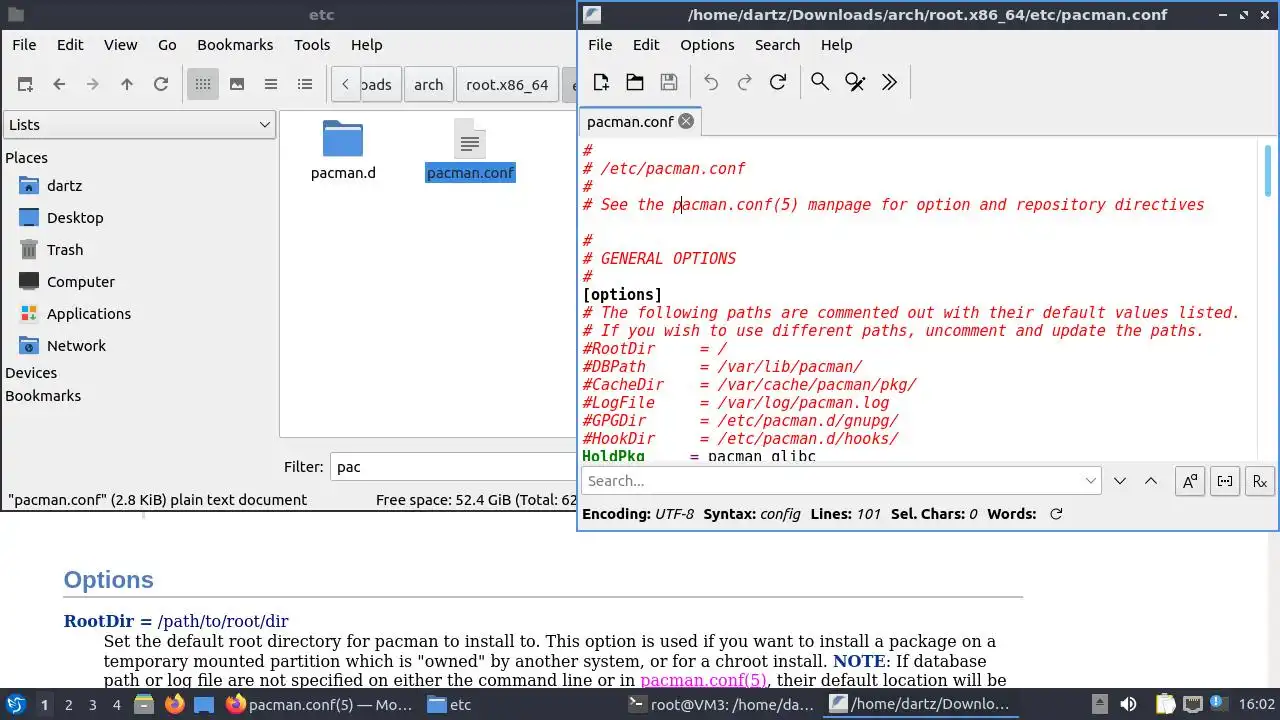1280x720 pixels.
Task: Click the 16:02 clock on the taskbar
Action: click(x=1257, y=704)
